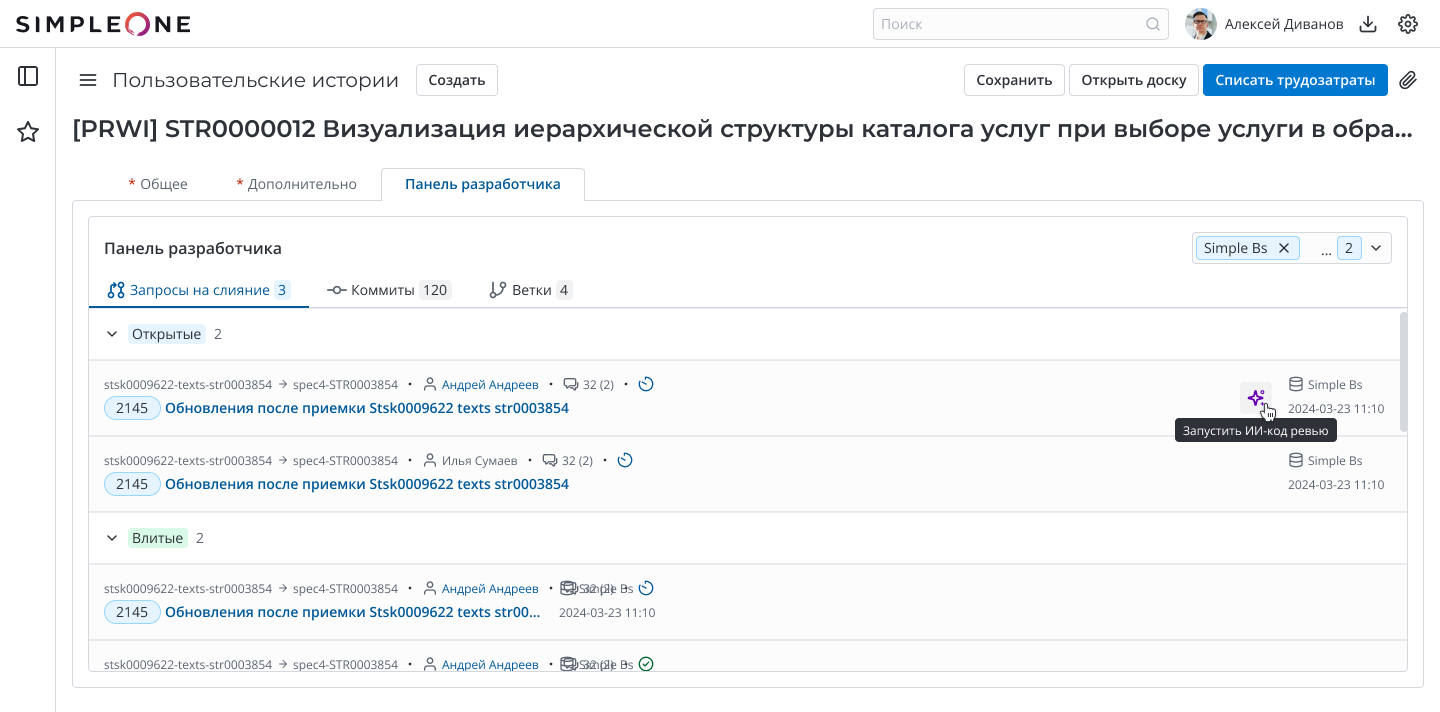Открыть навигационное меню рядом с заголовком страницы
This screenshot has height=712, width=1440.
88,80
